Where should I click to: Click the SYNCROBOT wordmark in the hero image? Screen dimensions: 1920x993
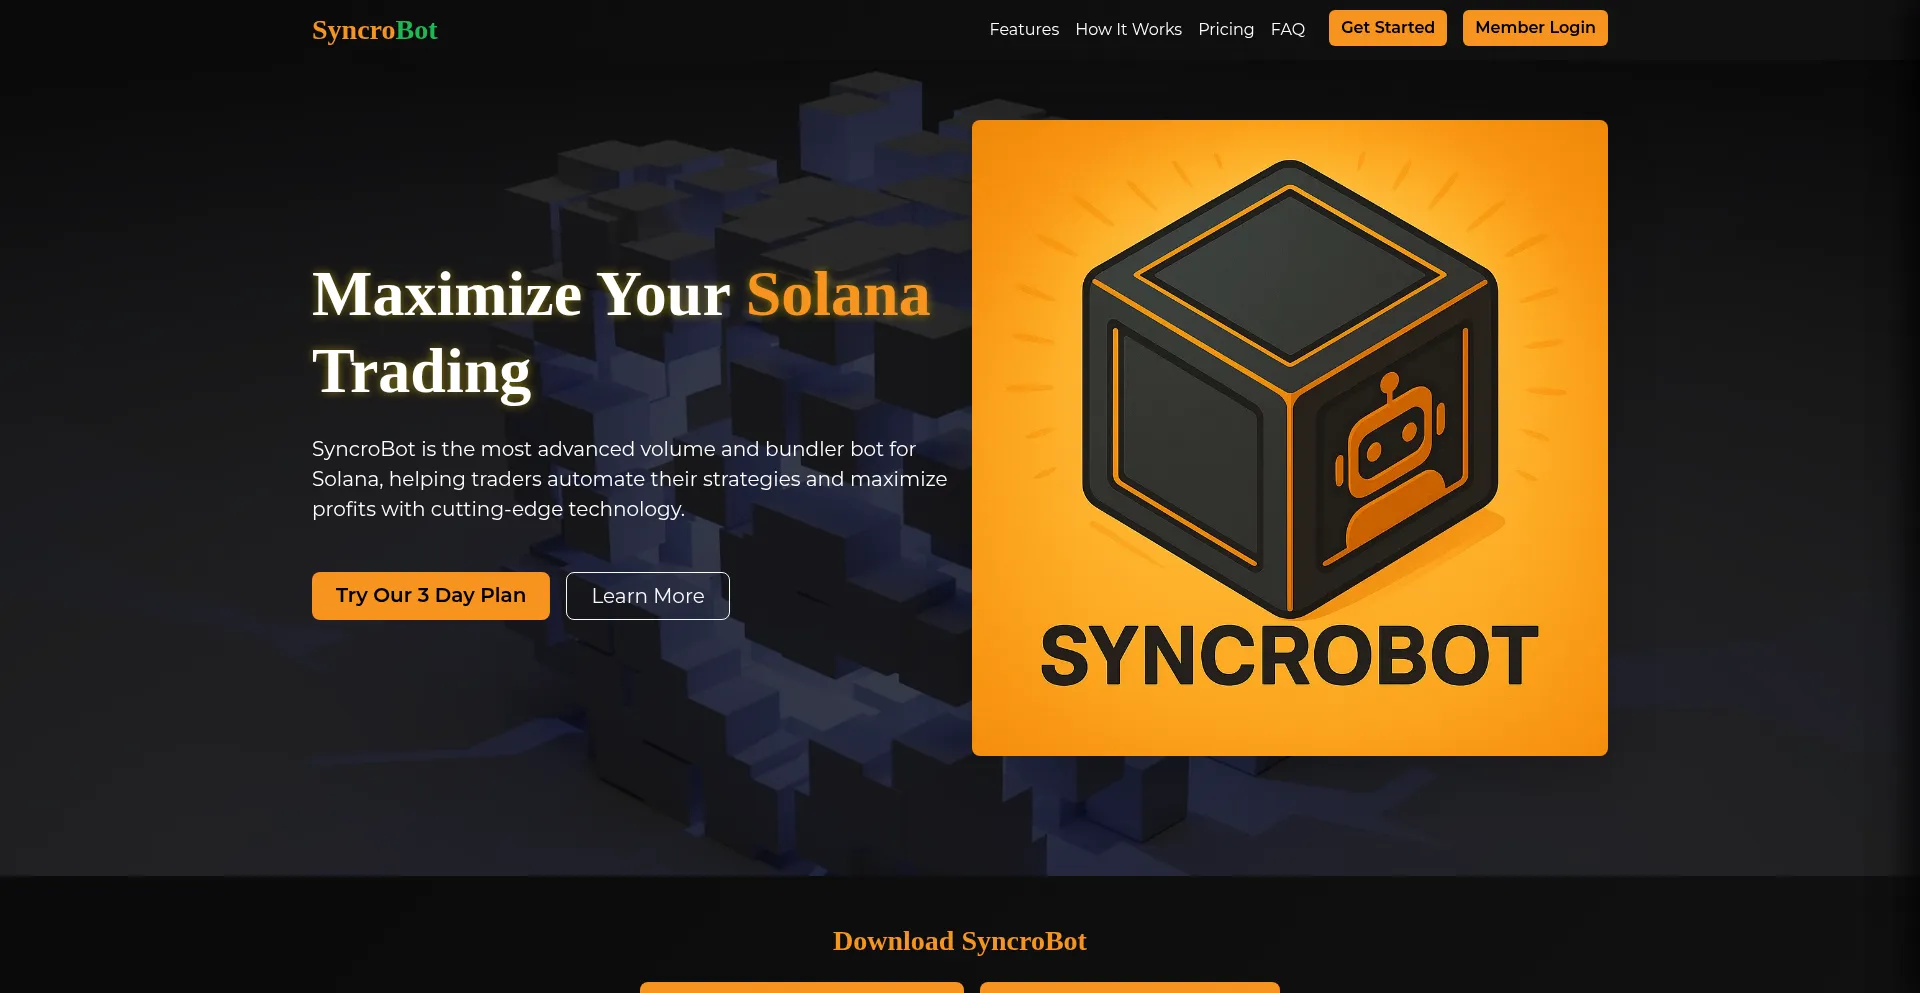click(x=1289, y=657)
